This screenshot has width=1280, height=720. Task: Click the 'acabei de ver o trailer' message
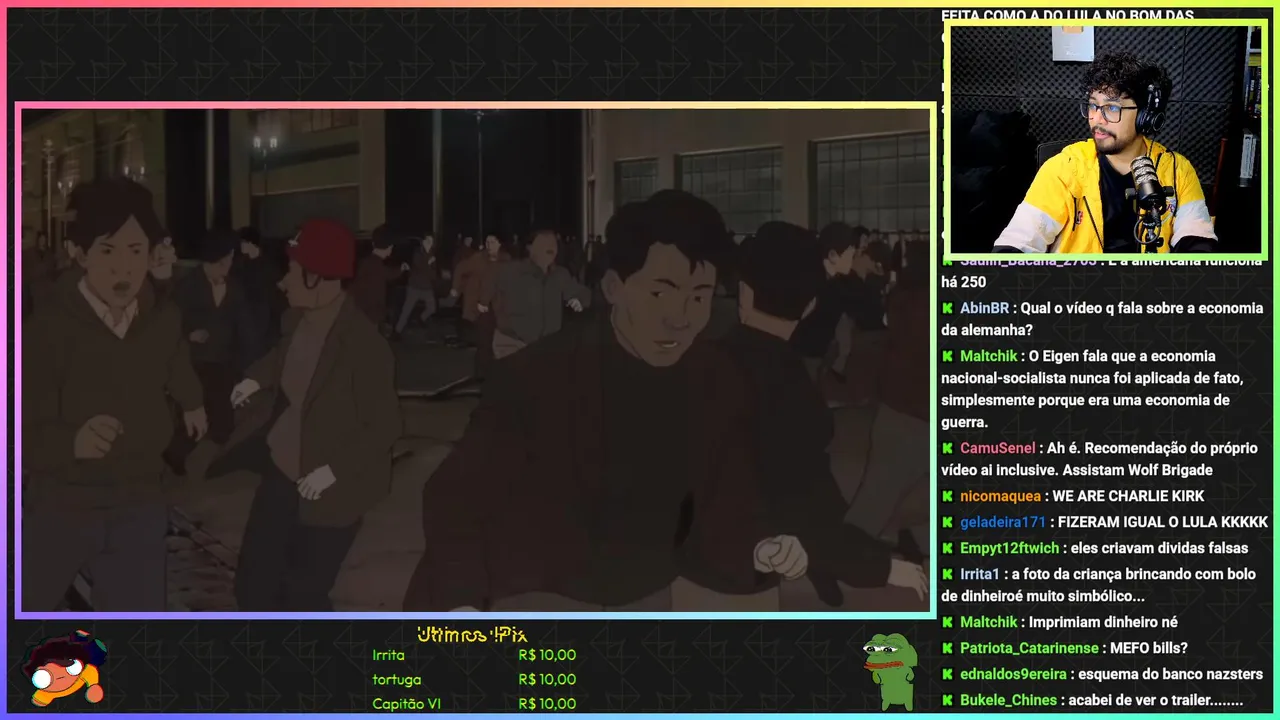(x=1155, y=700)
